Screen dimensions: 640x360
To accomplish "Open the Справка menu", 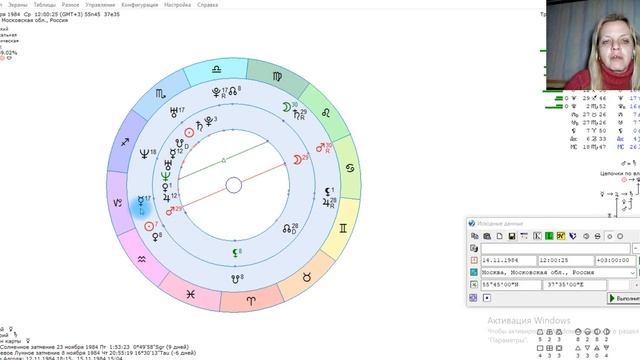I will [207, 5].
